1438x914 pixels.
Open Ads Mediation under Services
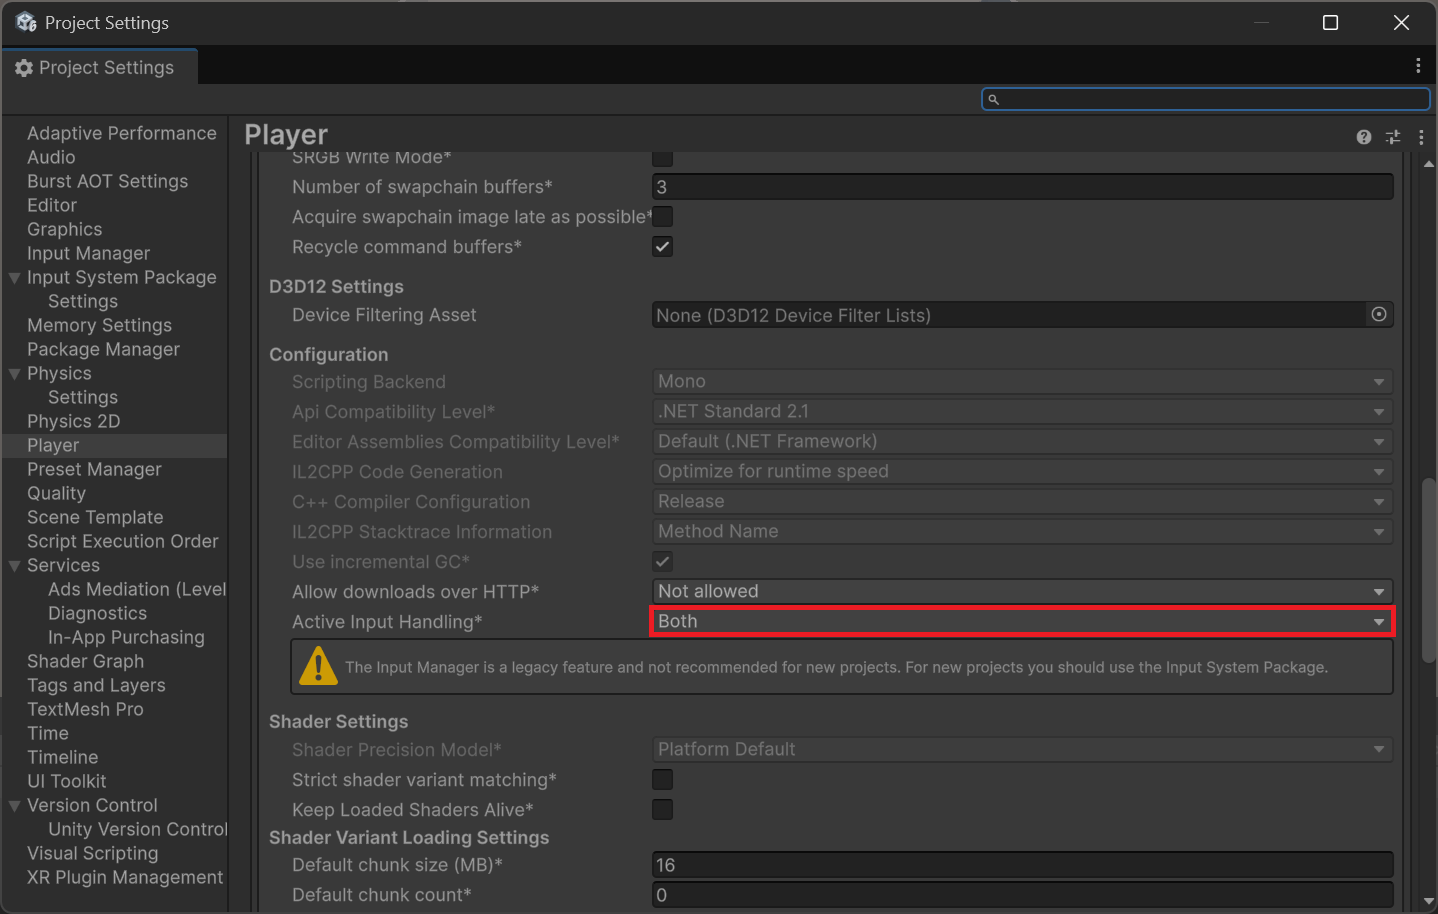click(x=137, y=589)
